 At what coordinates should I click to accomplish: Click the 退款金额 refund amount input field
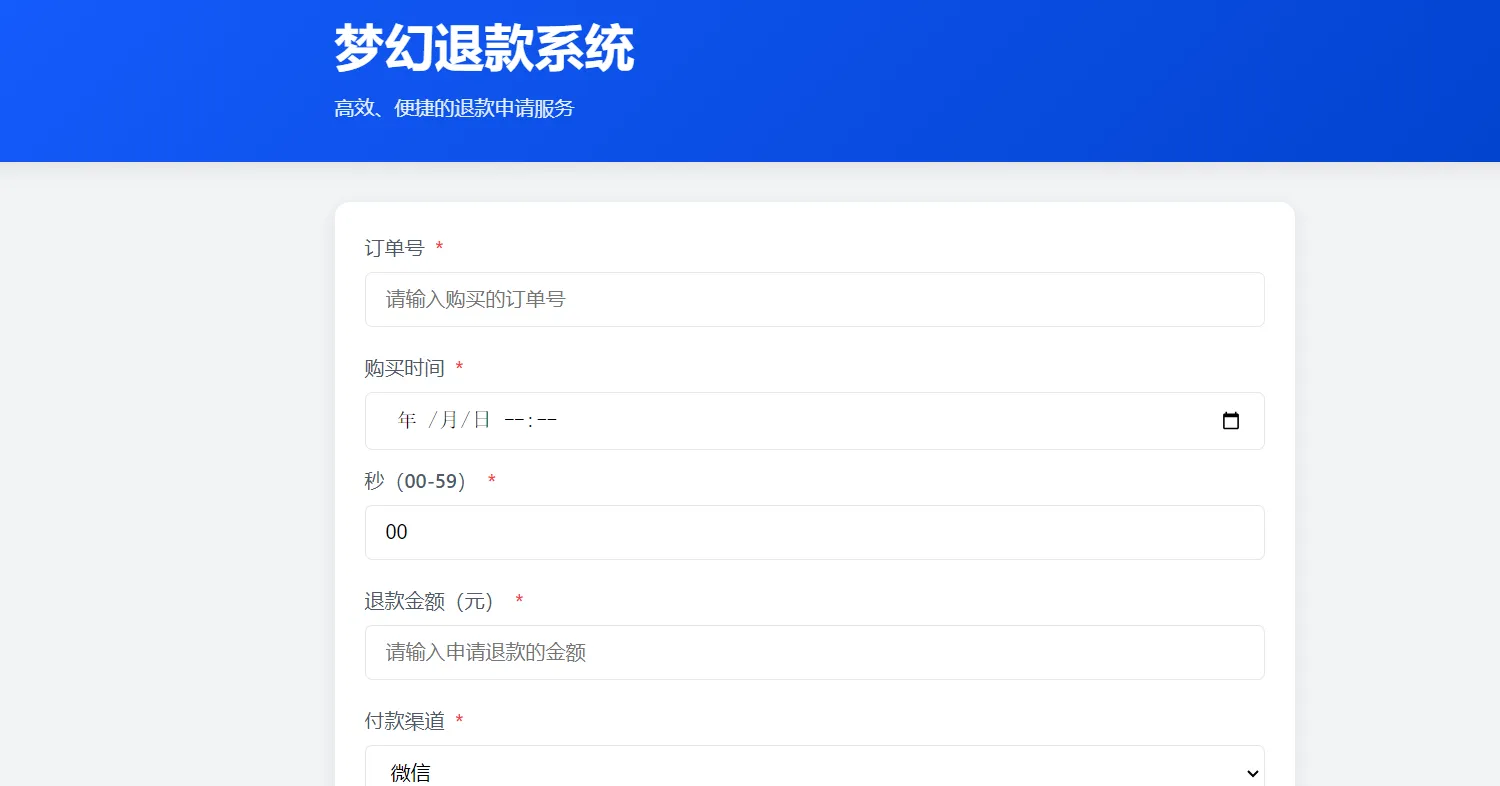(815, 652)
